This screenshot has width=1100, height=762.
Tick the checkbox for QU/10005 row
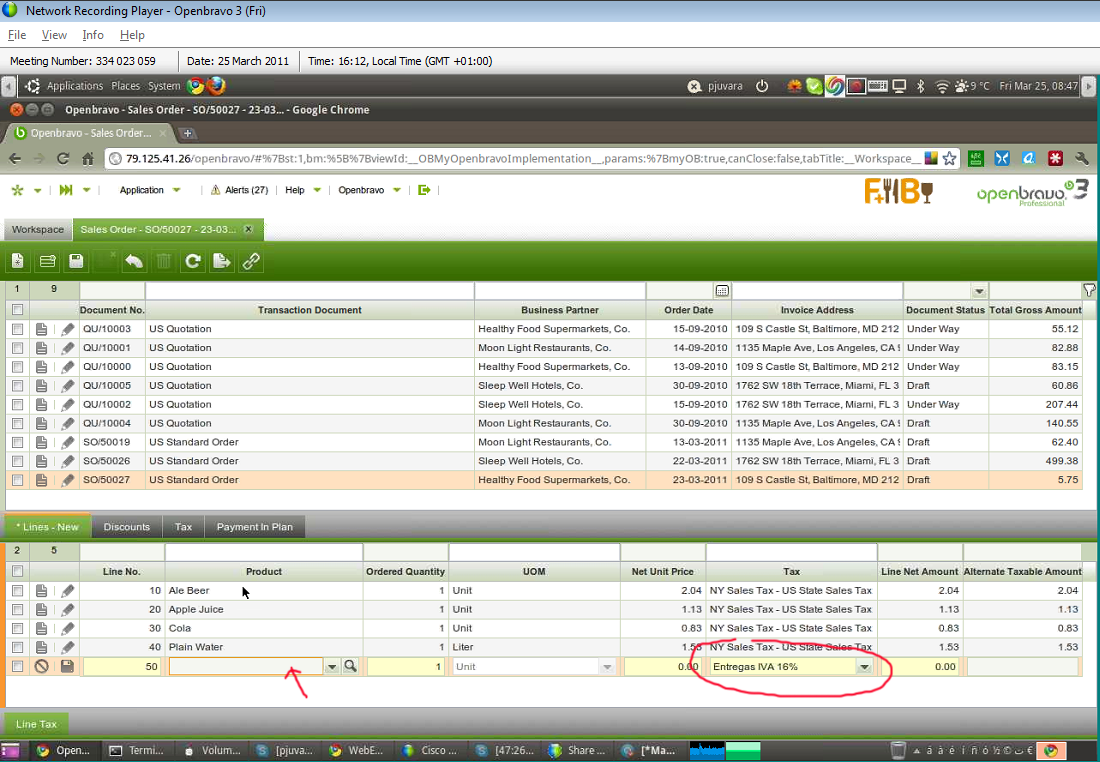click(x=18, y=386)
